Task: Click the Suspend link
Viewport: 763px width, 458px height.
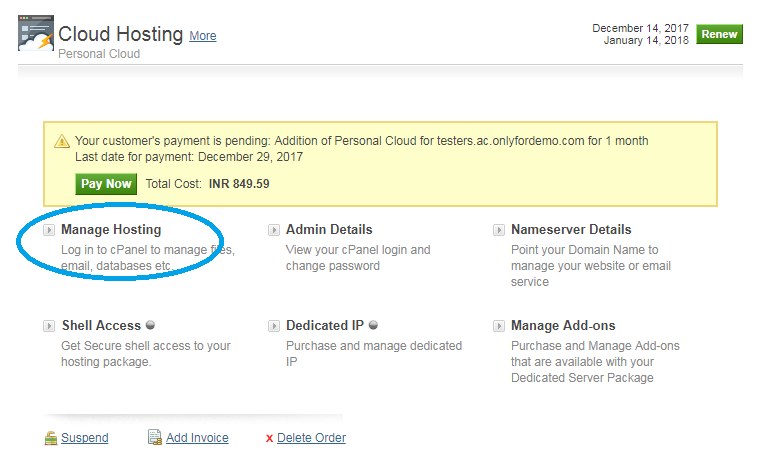Action: click(85, 438)
